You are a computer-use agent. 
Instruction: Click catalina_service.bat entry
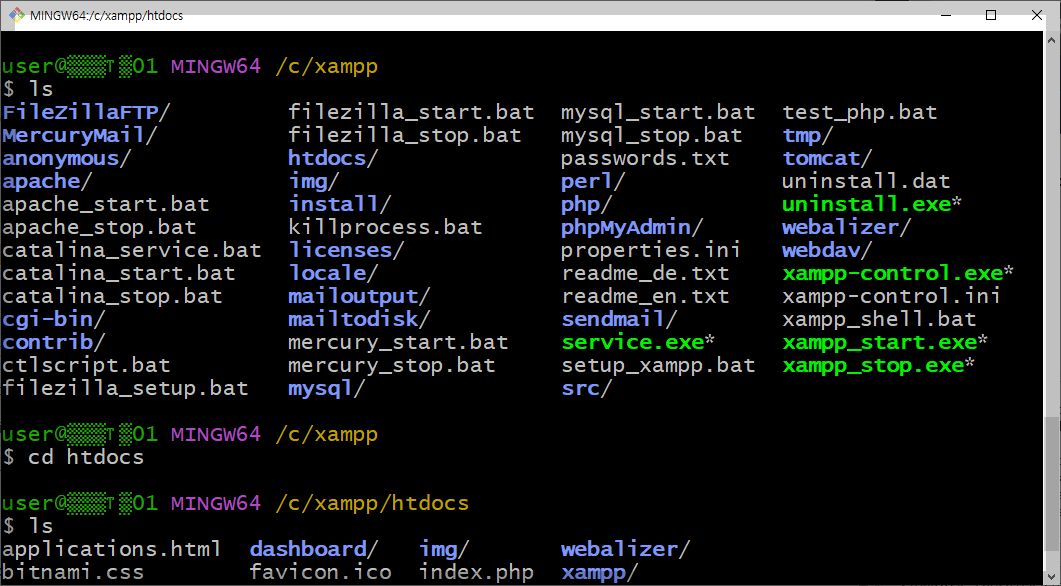pos(131,250)
